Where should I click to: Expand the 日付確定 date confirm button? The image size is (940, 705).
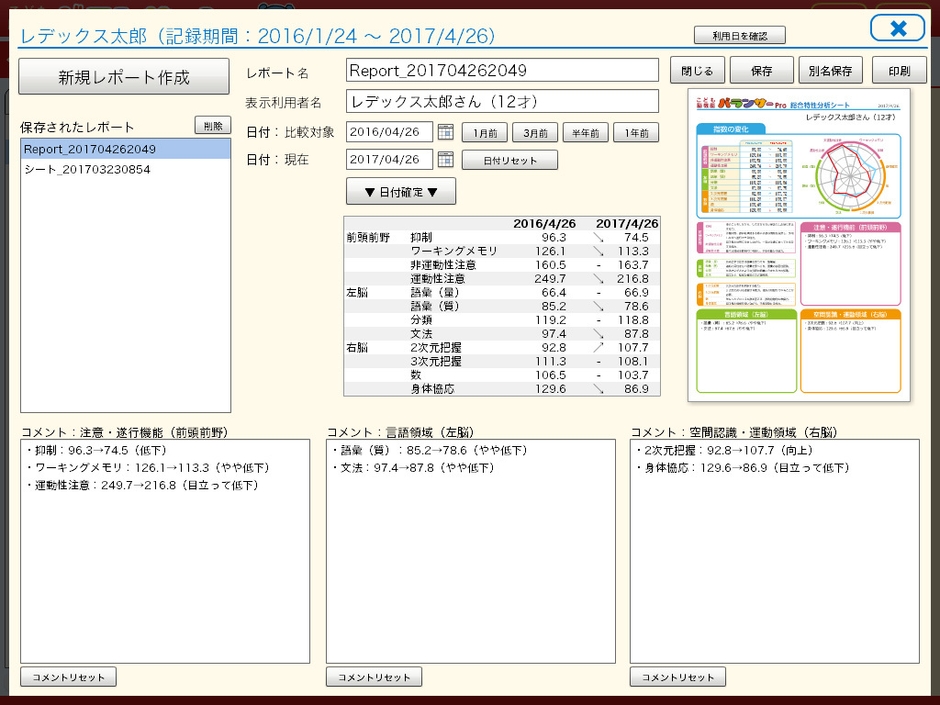395,191
